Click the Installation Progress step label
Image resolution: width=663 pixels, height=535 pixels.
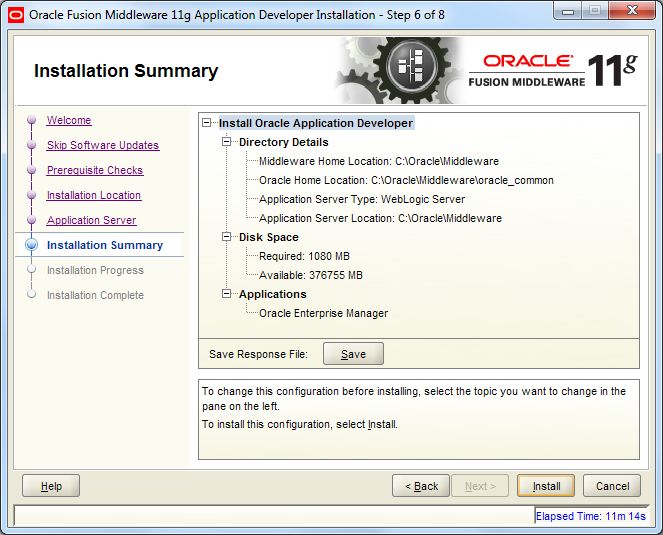click(95, 270)
